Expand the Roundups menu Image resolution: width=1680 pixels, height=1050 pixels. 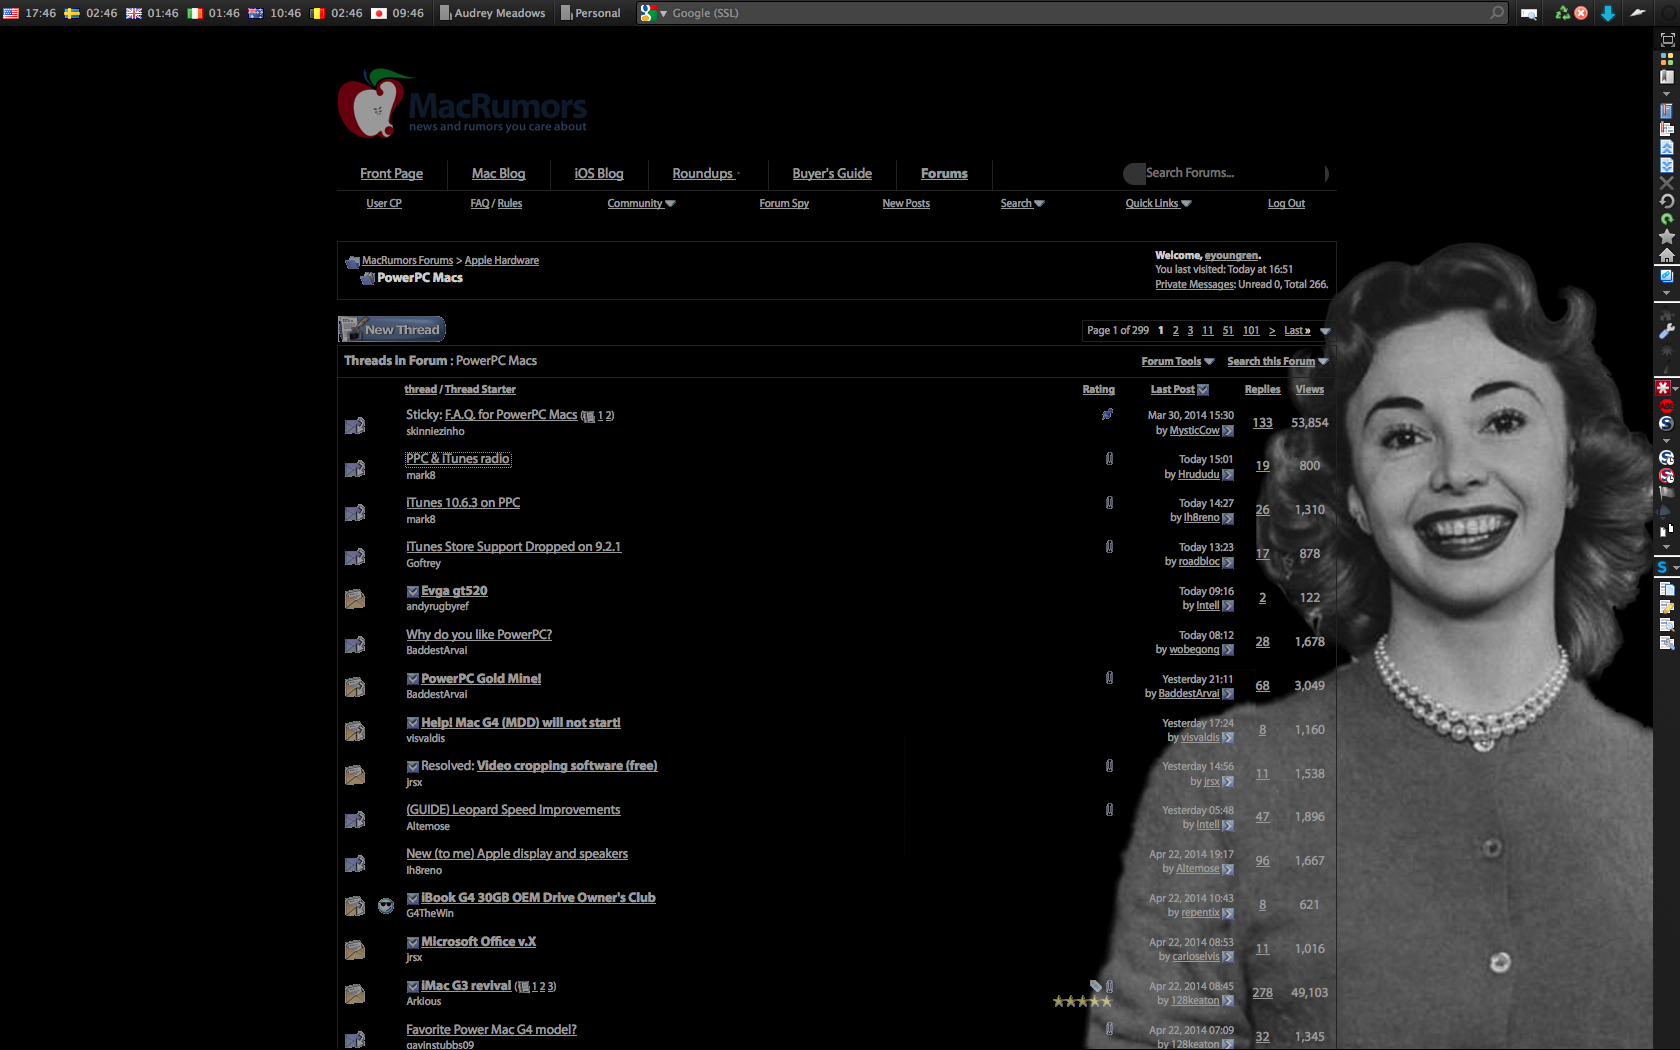point(705,173)
